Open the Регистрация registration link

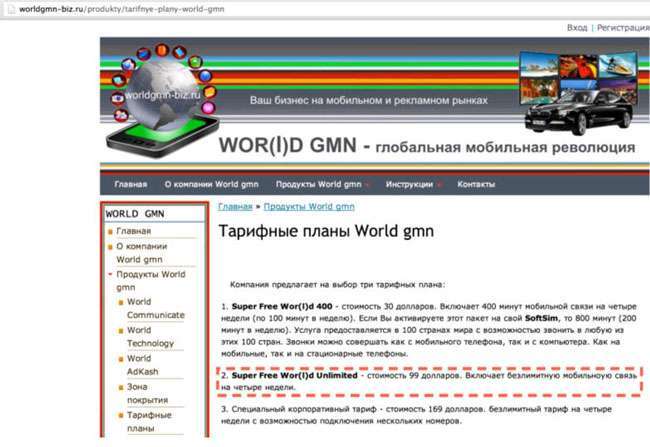623,28
